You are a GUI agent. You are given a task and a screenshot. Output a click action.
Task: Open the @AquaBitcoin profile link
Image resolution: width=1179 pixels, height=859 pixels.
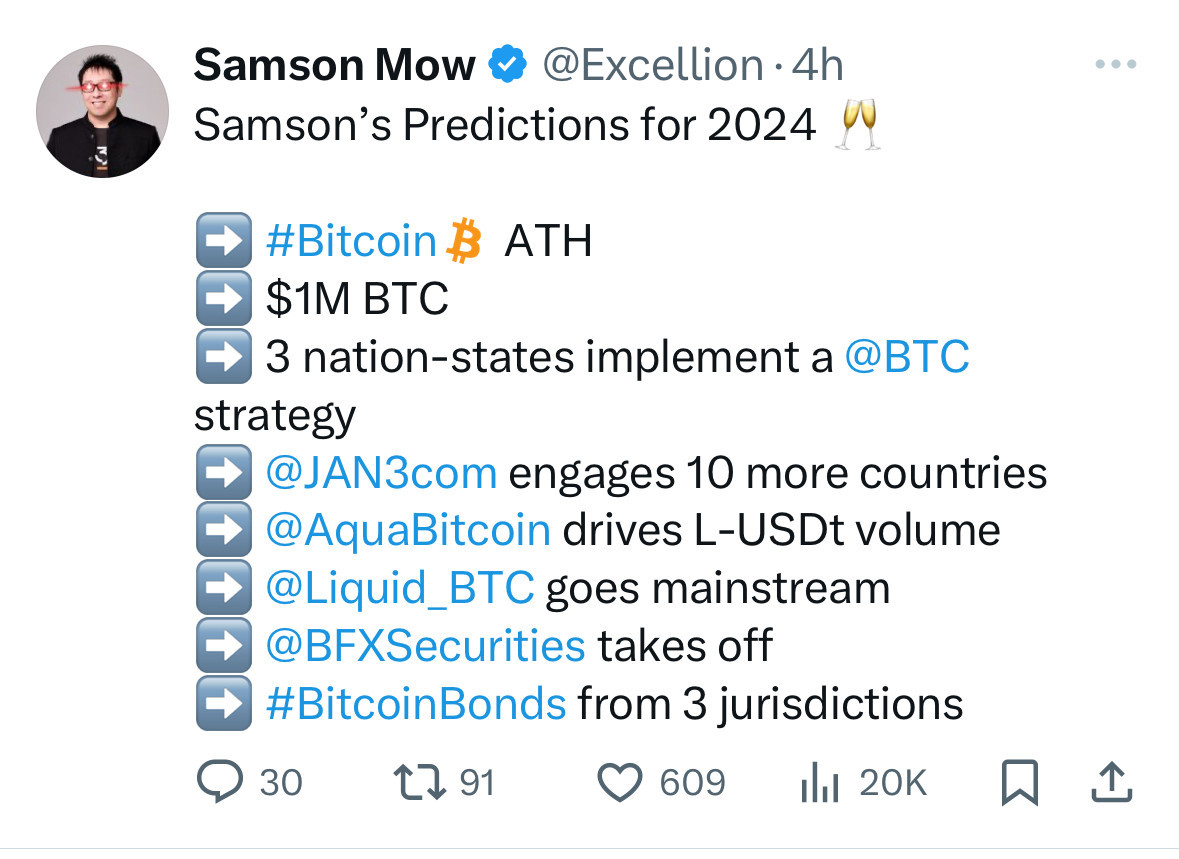[x=408, y=530]
